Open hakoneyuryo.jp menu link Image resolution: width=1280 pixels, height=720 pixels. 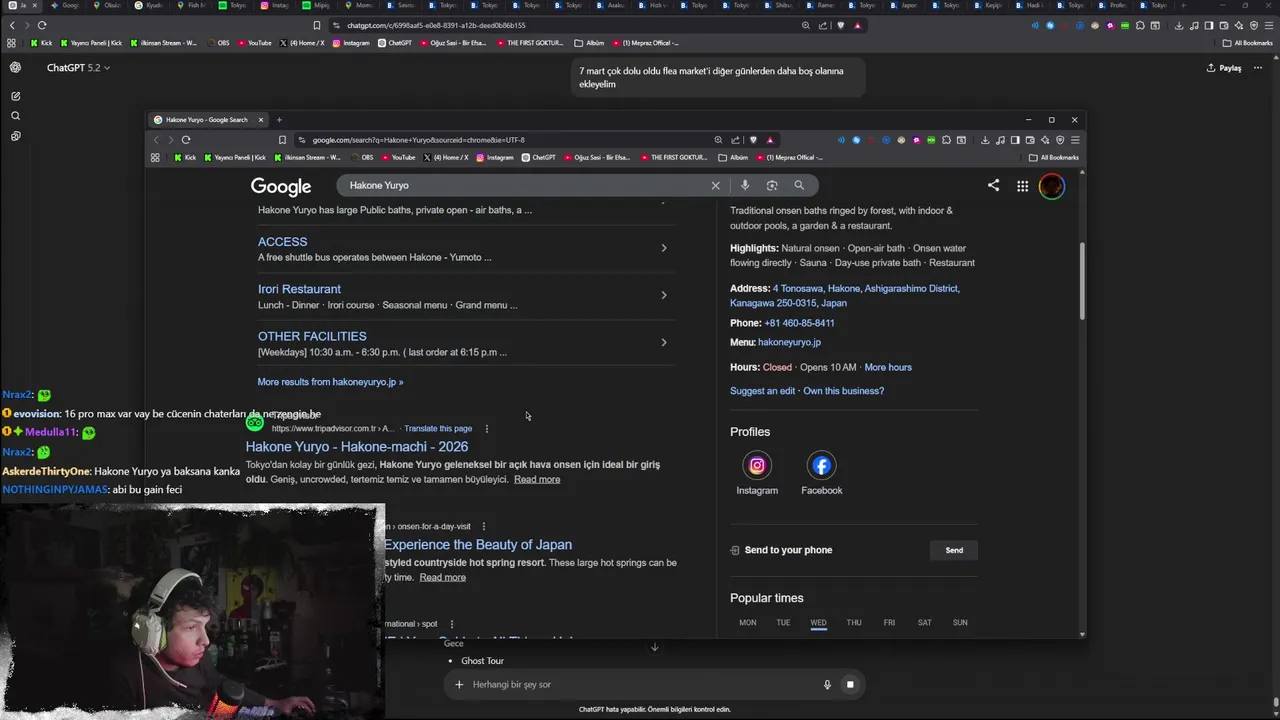pyautogui.click(x=789, y=342)
